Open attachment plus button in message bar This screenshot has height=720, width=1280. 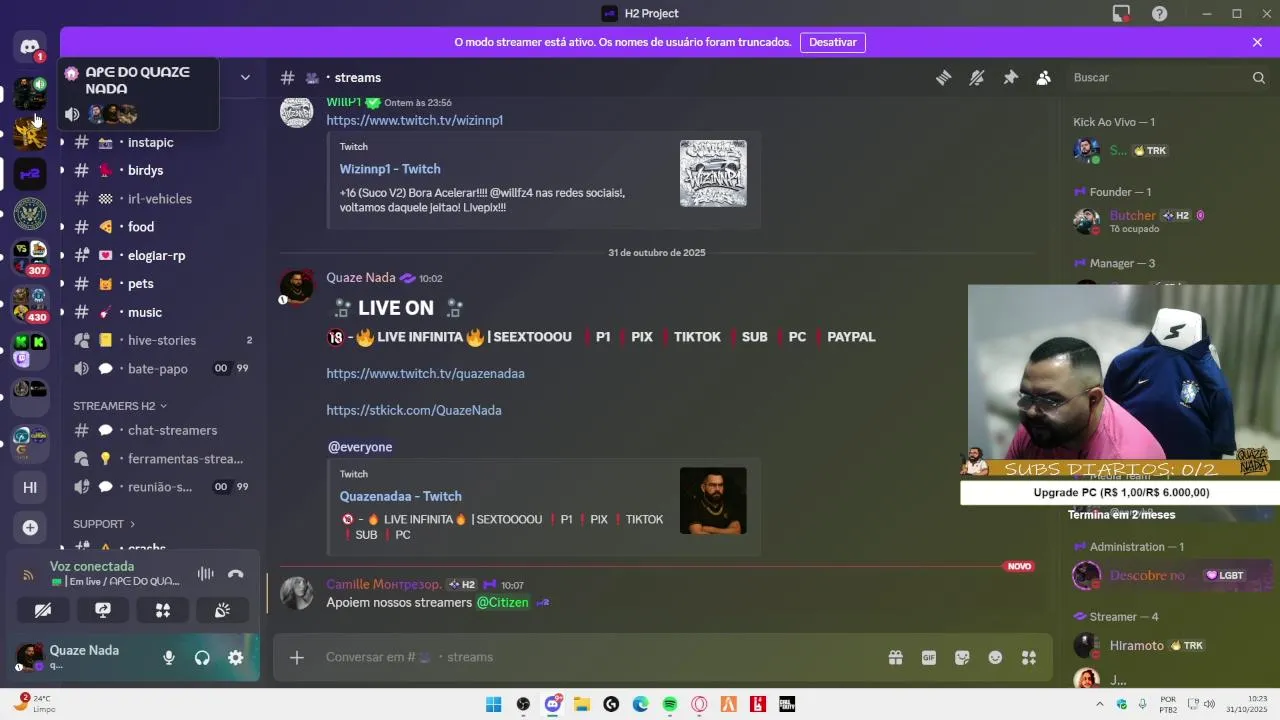point(296,657)
